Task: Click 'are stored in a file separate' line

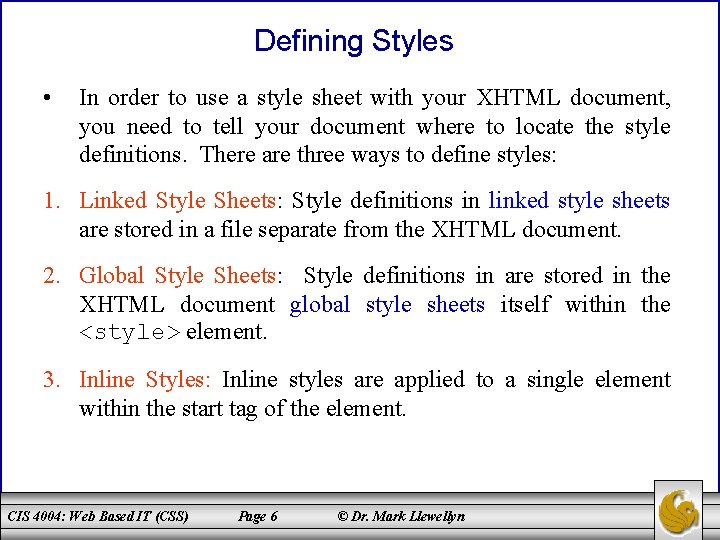Action: click(x=350, y=229)
